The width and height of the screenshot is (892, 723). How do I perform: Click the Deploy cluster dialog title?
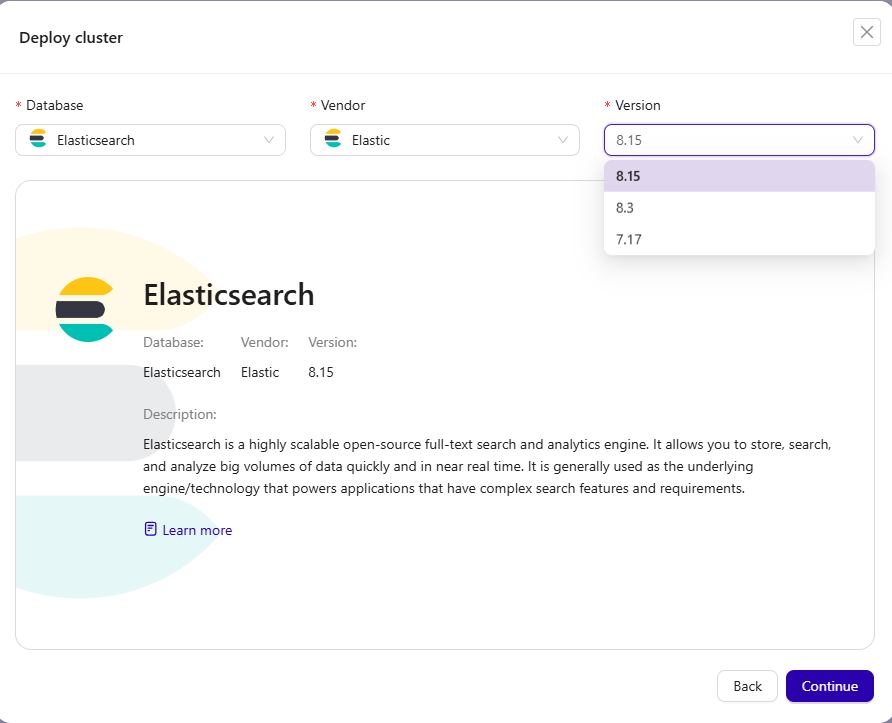coord(70,37)
